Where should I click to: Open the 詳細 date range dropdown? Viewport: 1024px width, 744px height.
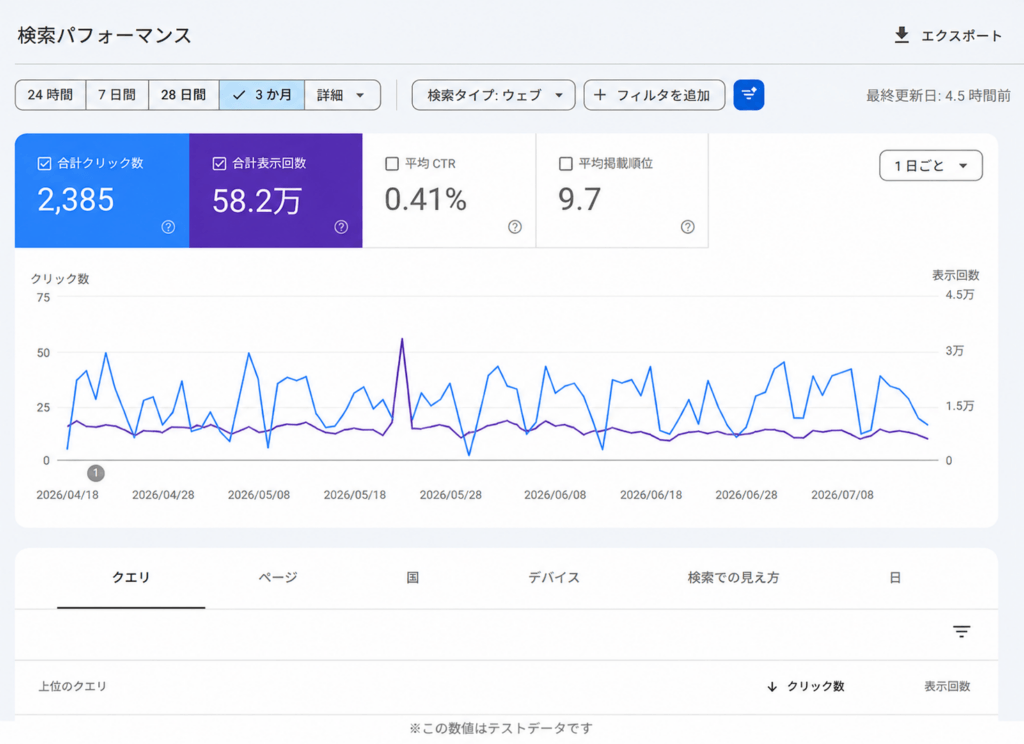click(342, 95)
